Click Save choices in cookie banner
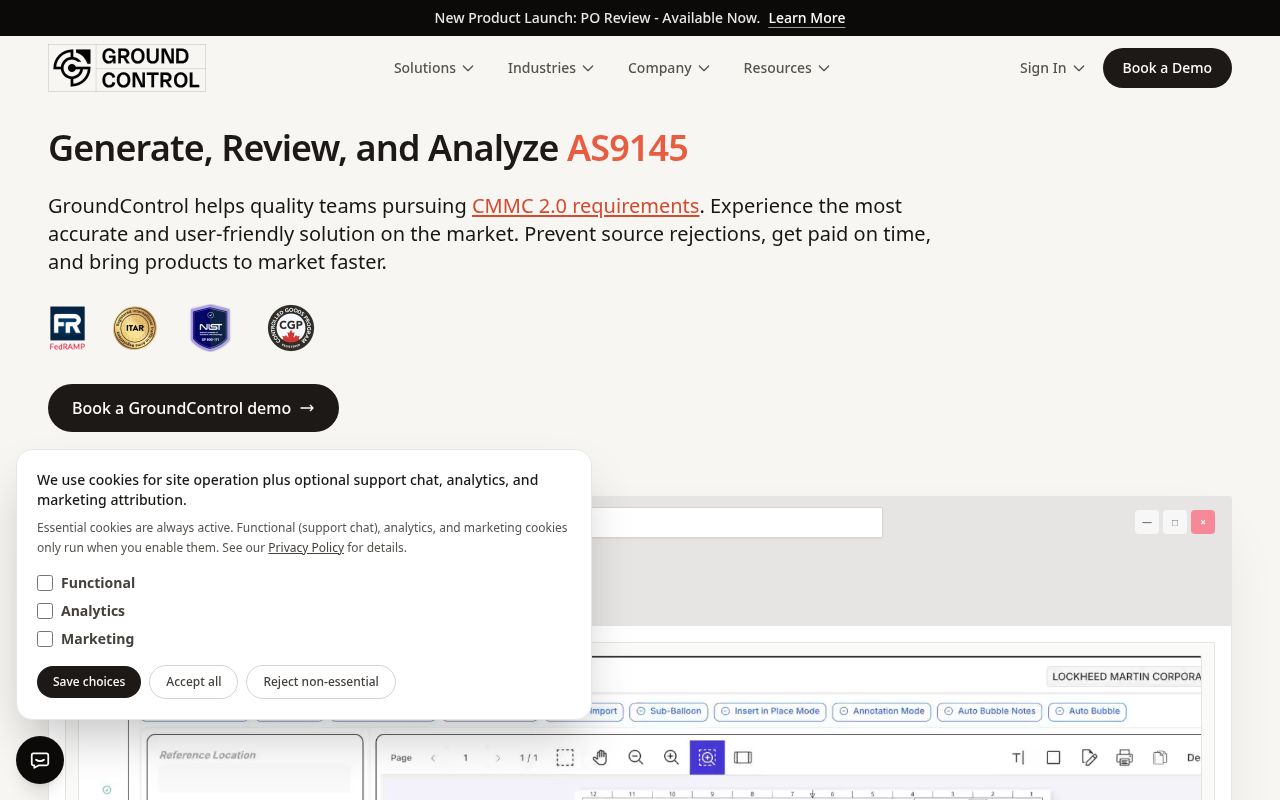Screen dimensions: 1280x800 coord(89,682)
